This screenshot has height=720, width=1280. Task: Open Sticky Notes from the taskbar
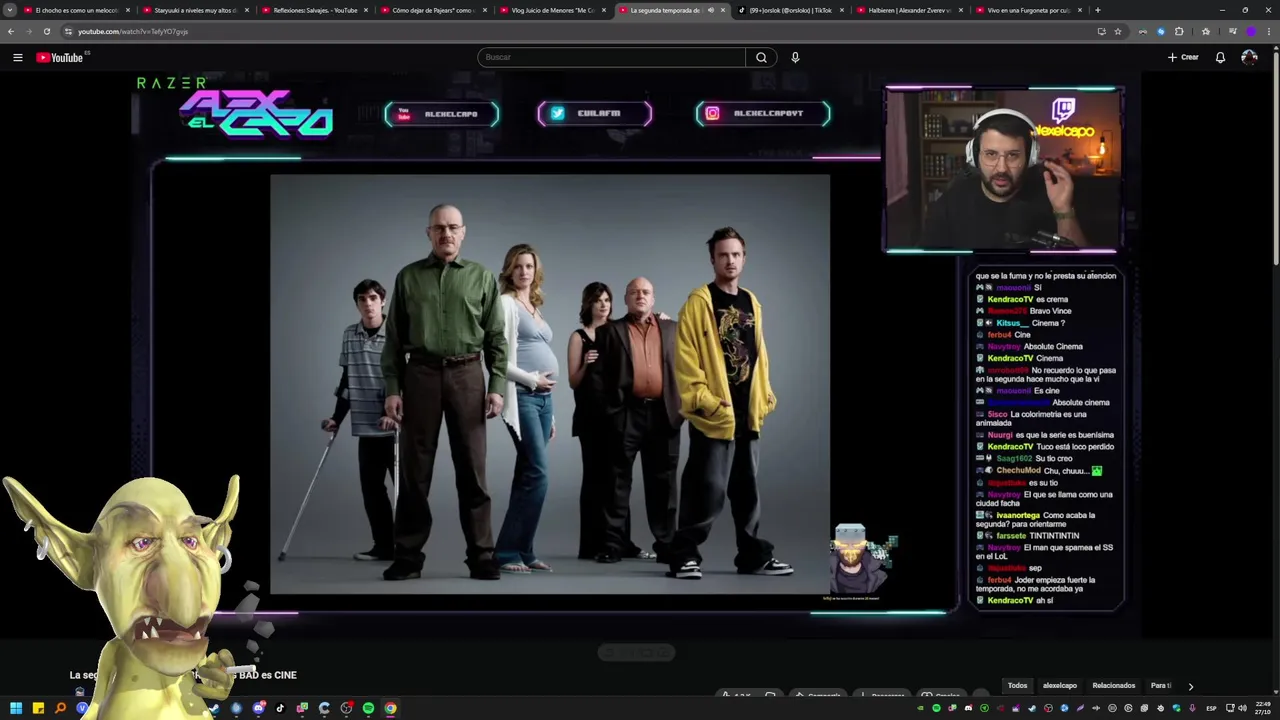pyautogui.click(x=38, y=708)
